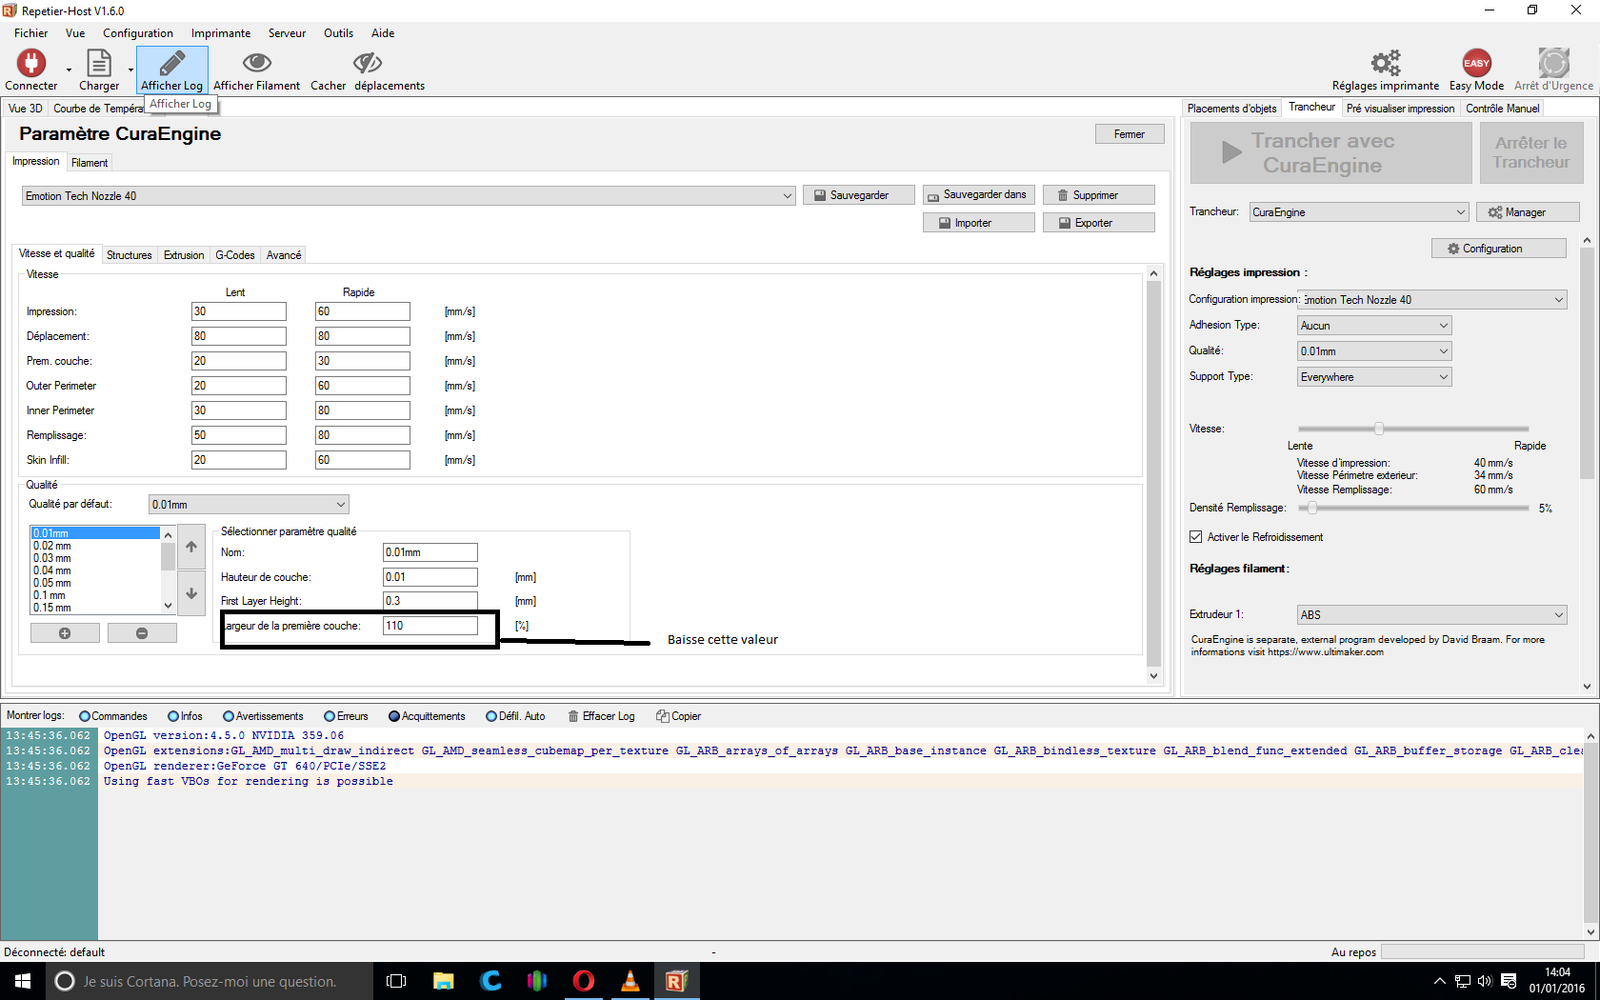Image resolution: width=1600 pixels, height=1000 pixels.
Task: Switch on Easy Mode red icon
Action: click(x=1477, y=63)
